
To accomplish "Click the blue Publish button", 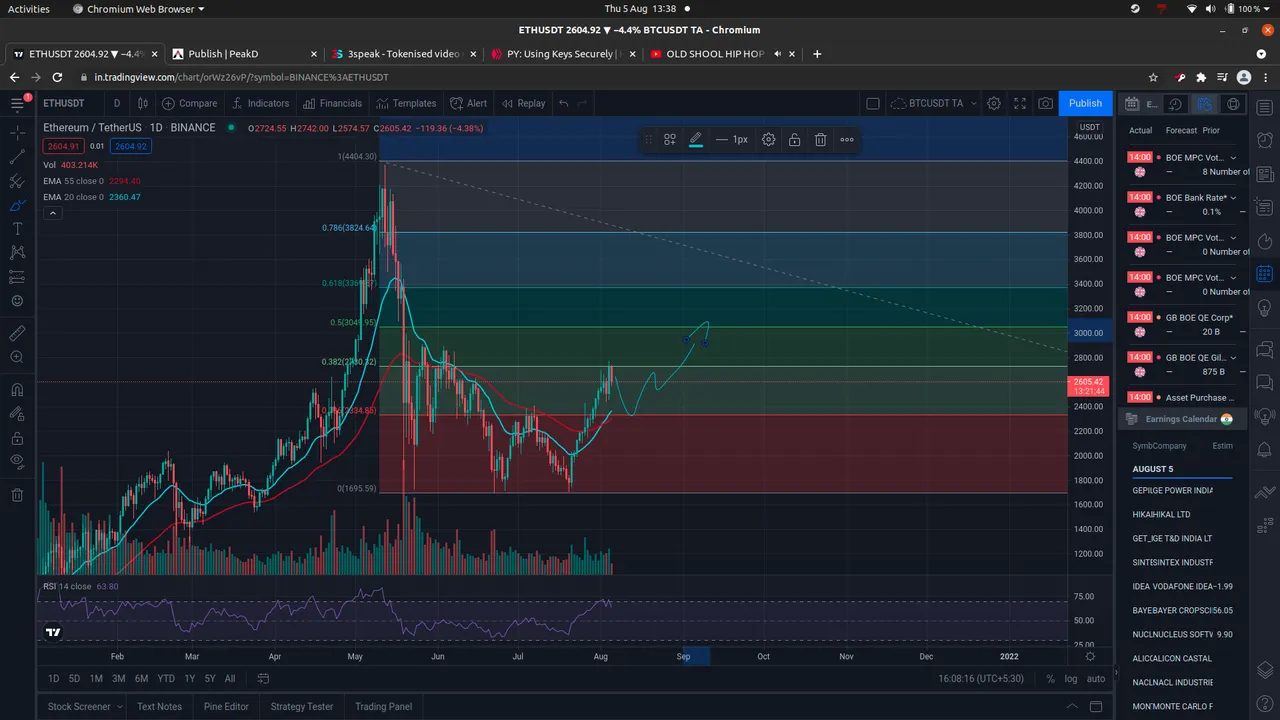I will (1085, 103).
